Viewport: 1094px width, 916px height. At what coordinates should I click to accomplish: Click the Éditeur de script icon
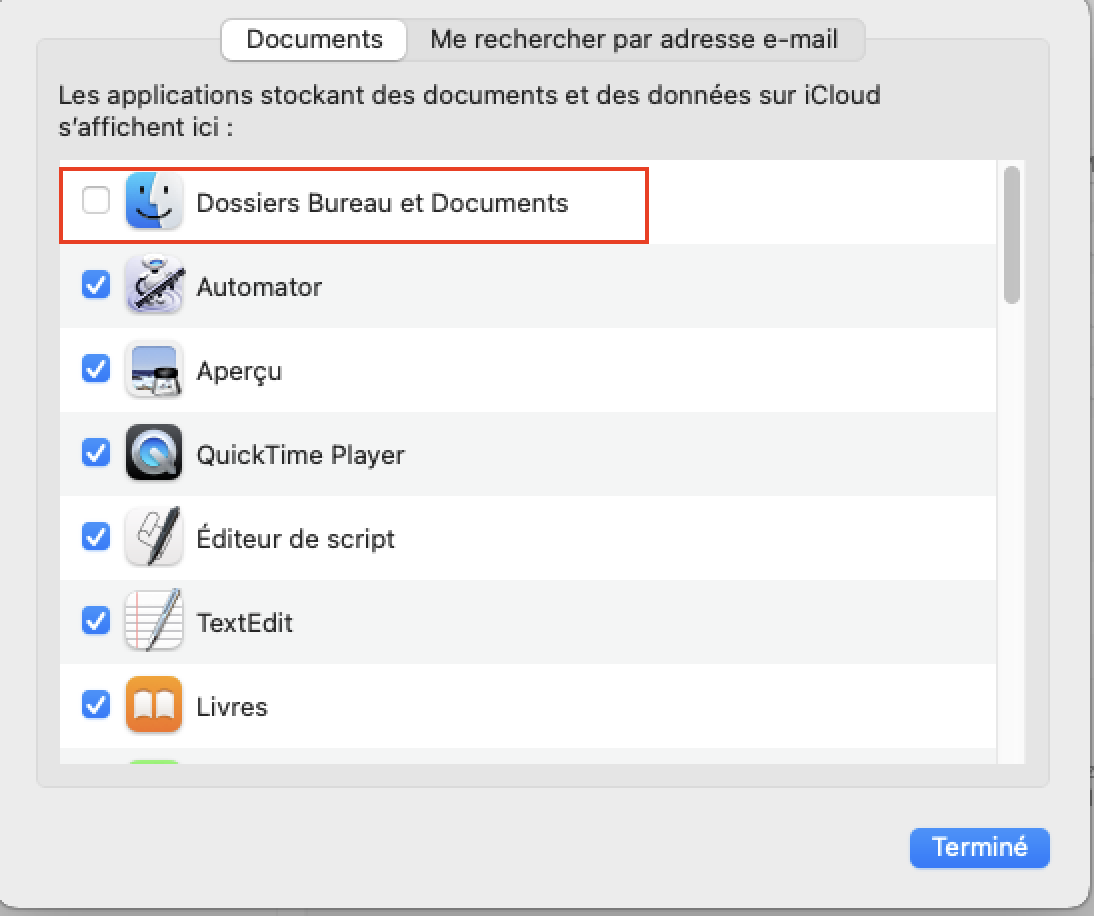pyautogui.click(x=154, y=537)
